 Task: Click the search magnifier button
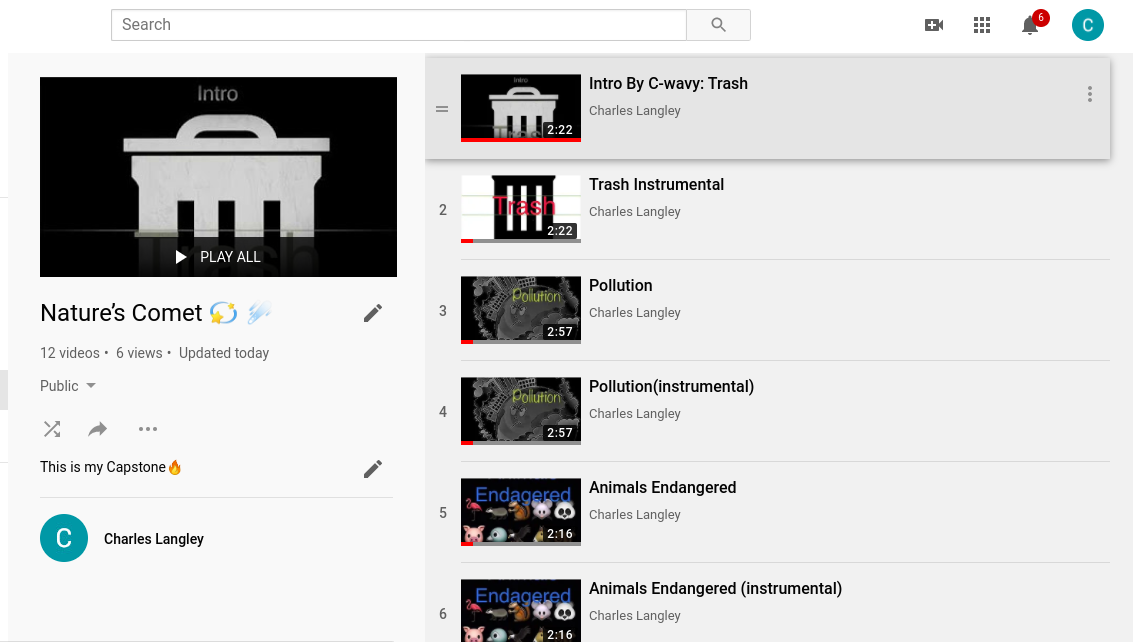(718, 25)
